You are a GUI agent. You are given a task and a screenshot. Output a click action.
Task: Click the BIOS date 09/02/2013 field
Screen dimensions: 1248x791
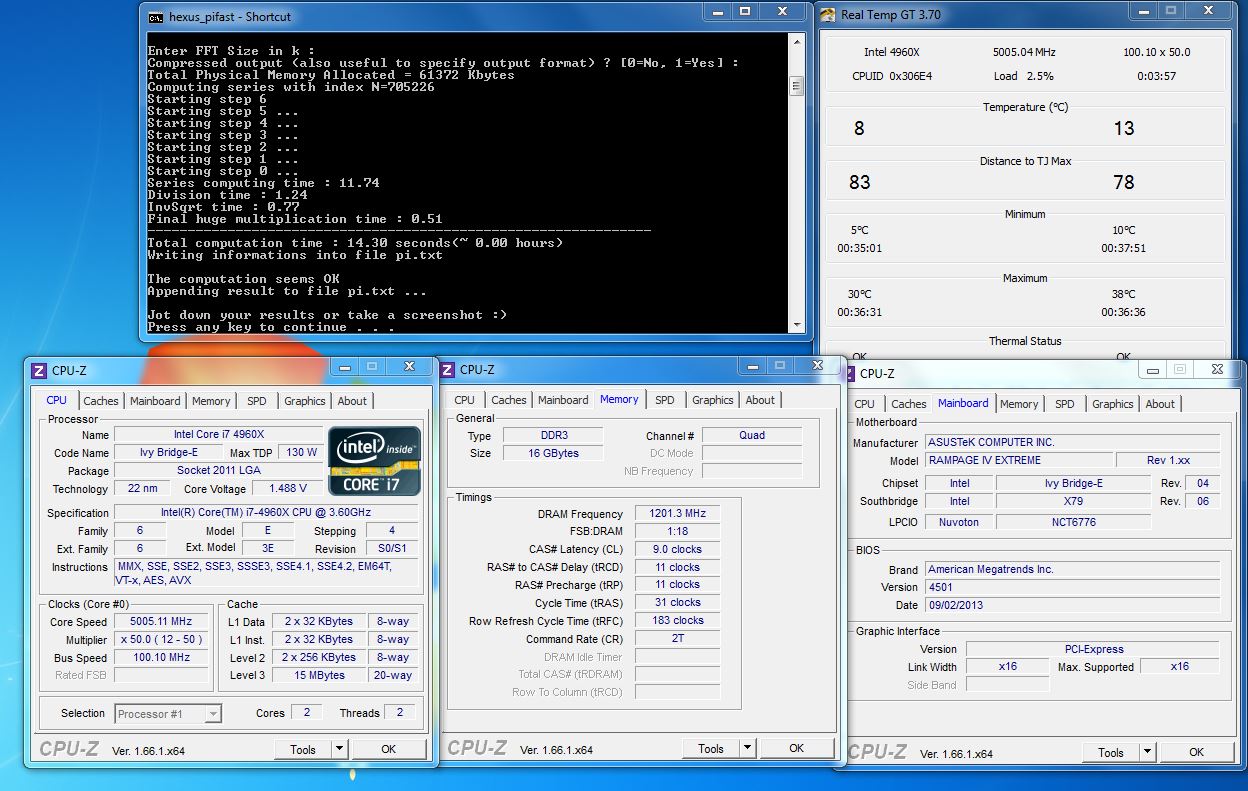(x=1072, y=605)
